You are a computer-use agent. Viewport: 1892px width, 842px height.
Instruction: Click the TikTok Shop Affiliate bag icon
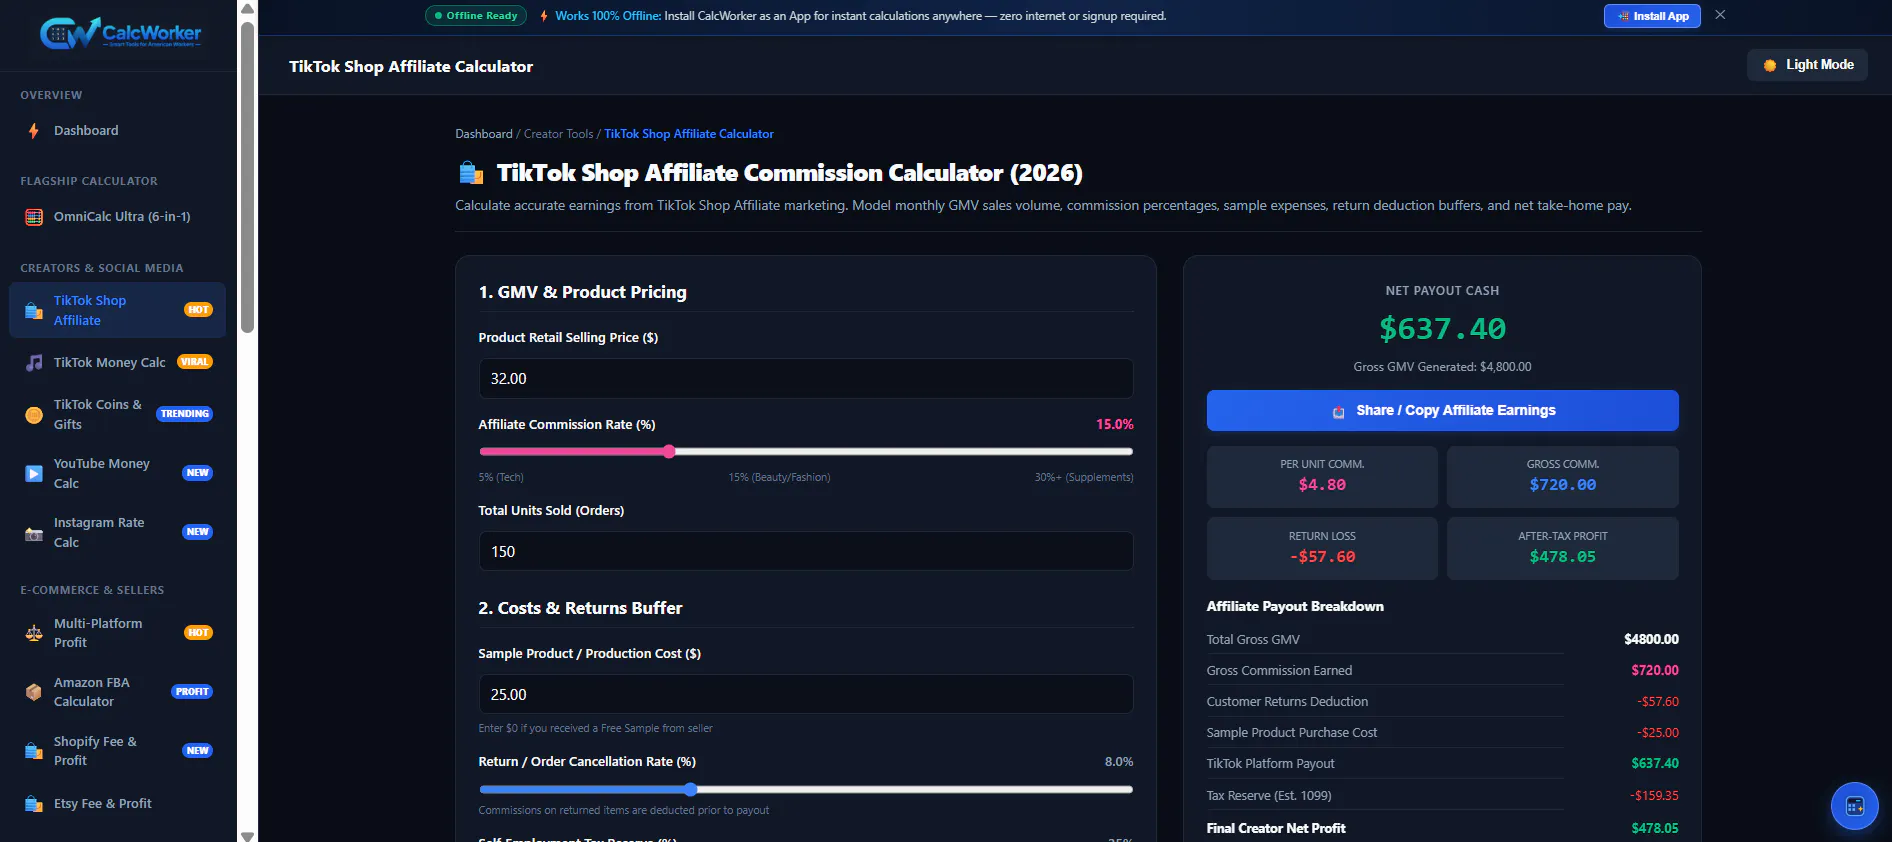(34, 311)
